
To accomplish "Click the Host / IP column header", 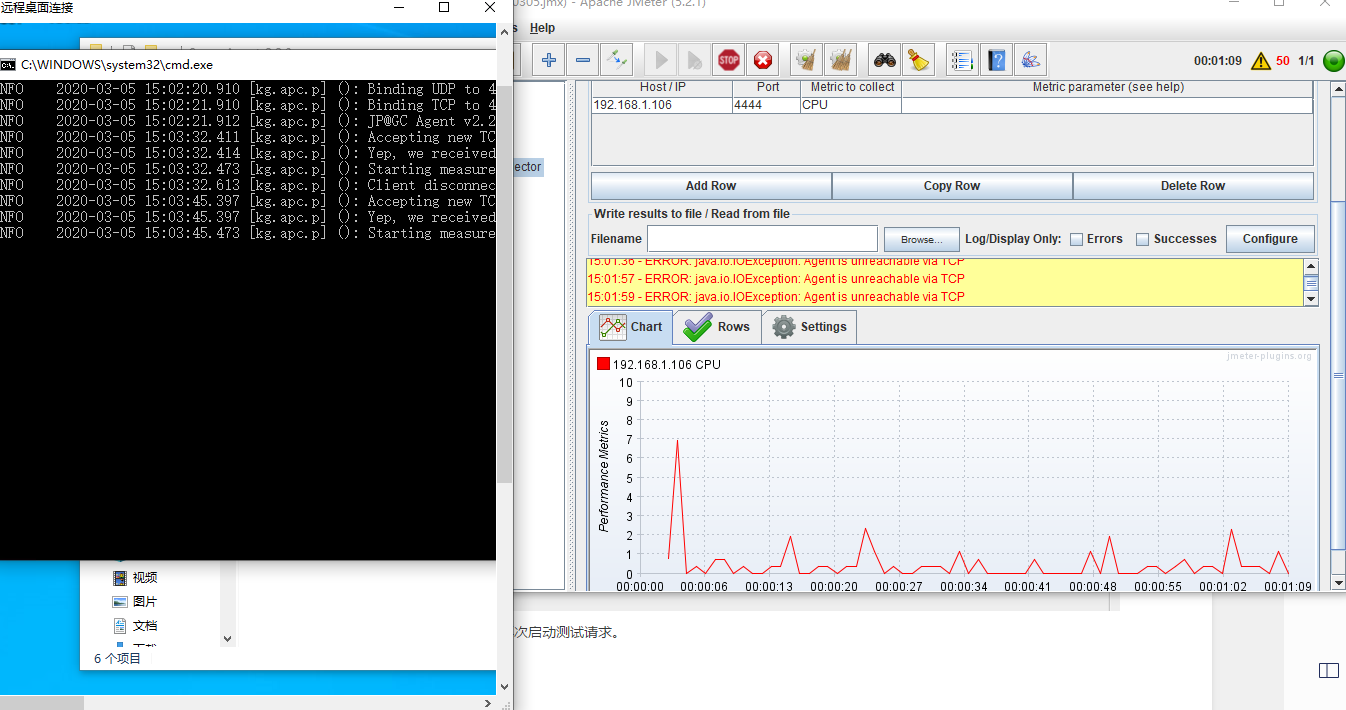I will pyautogui.click(x=662, y=87).
